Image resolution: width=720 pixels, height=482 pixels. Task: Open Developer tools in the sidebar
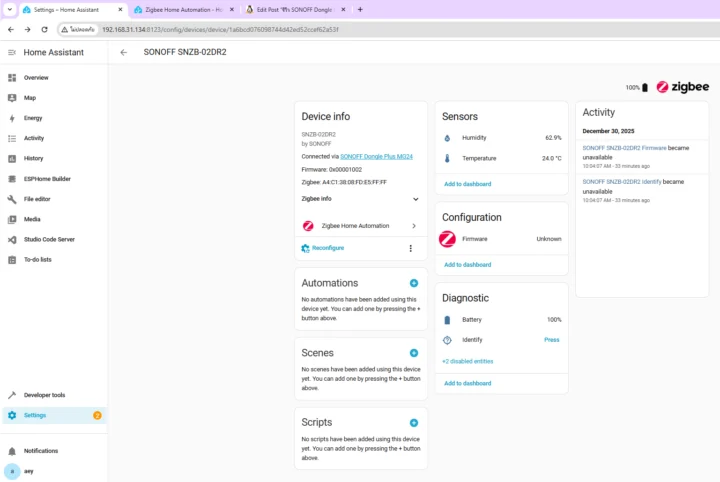44,395
